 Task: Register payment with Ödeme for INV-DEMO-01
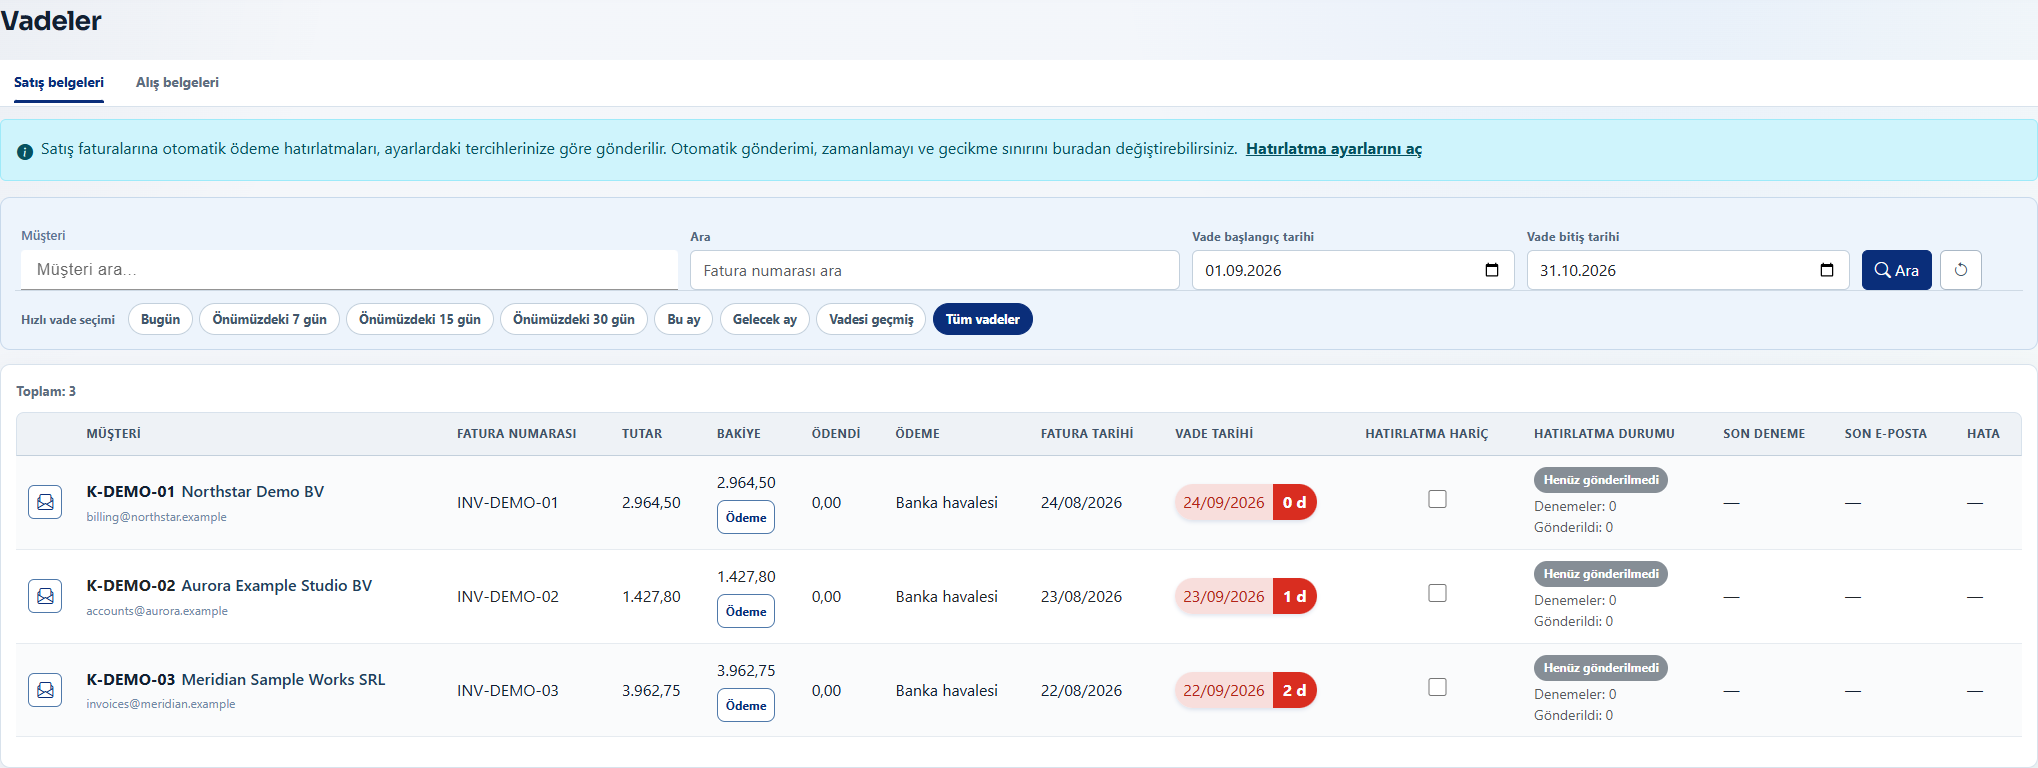746,517
